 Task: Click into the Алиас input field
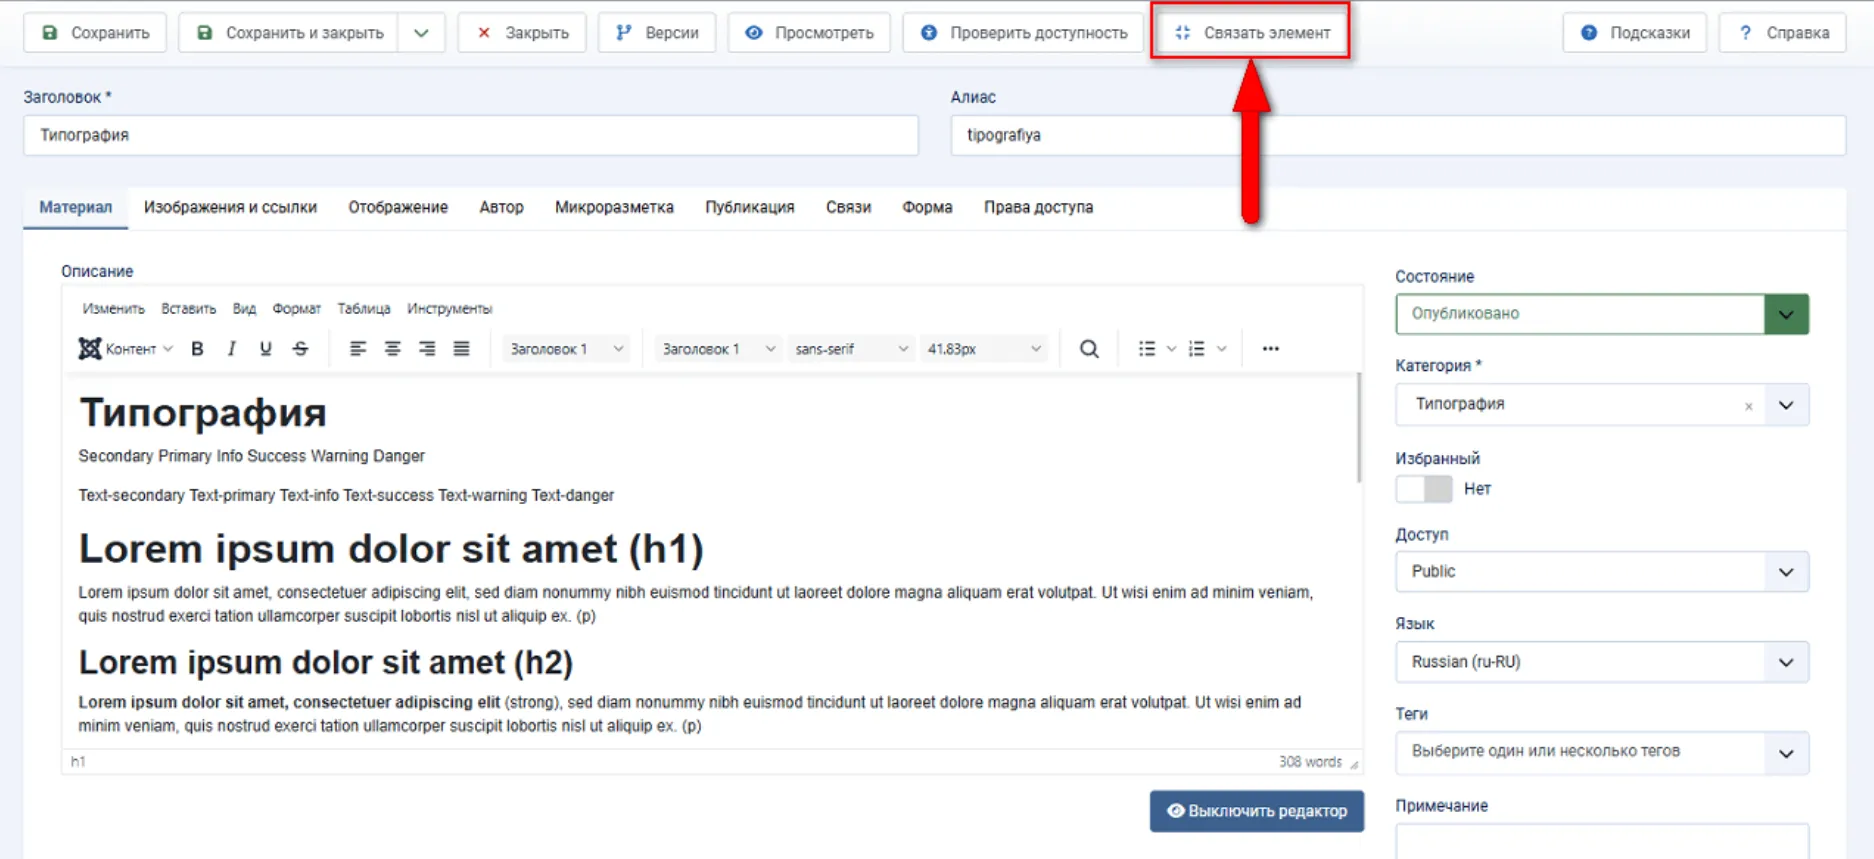pyautogui.click(x=1397, y=135)
